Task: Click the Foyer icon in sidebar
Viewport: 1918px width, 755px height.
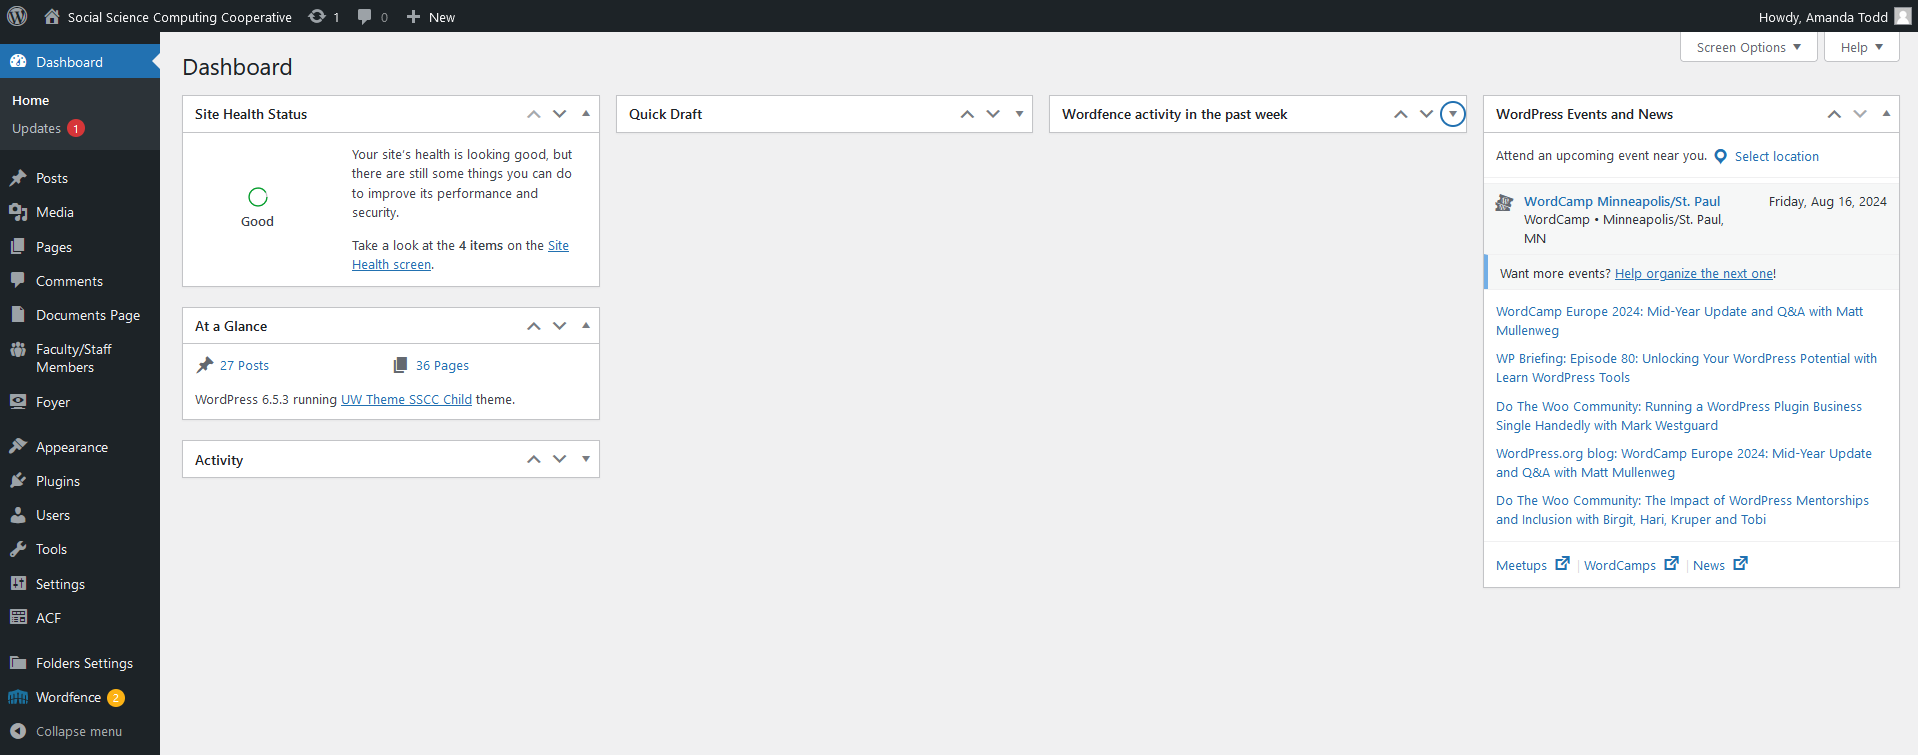Action: coord(18,401)
